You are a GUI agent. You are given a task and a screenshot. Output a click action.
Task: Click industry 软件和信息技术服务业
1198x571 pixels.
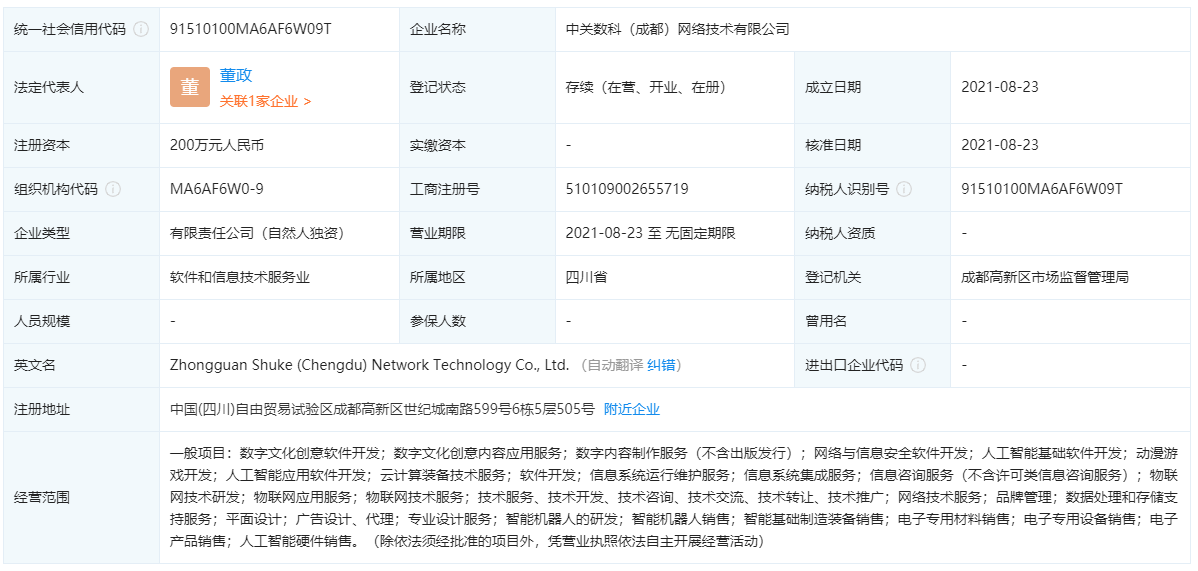tap(240, 277)
